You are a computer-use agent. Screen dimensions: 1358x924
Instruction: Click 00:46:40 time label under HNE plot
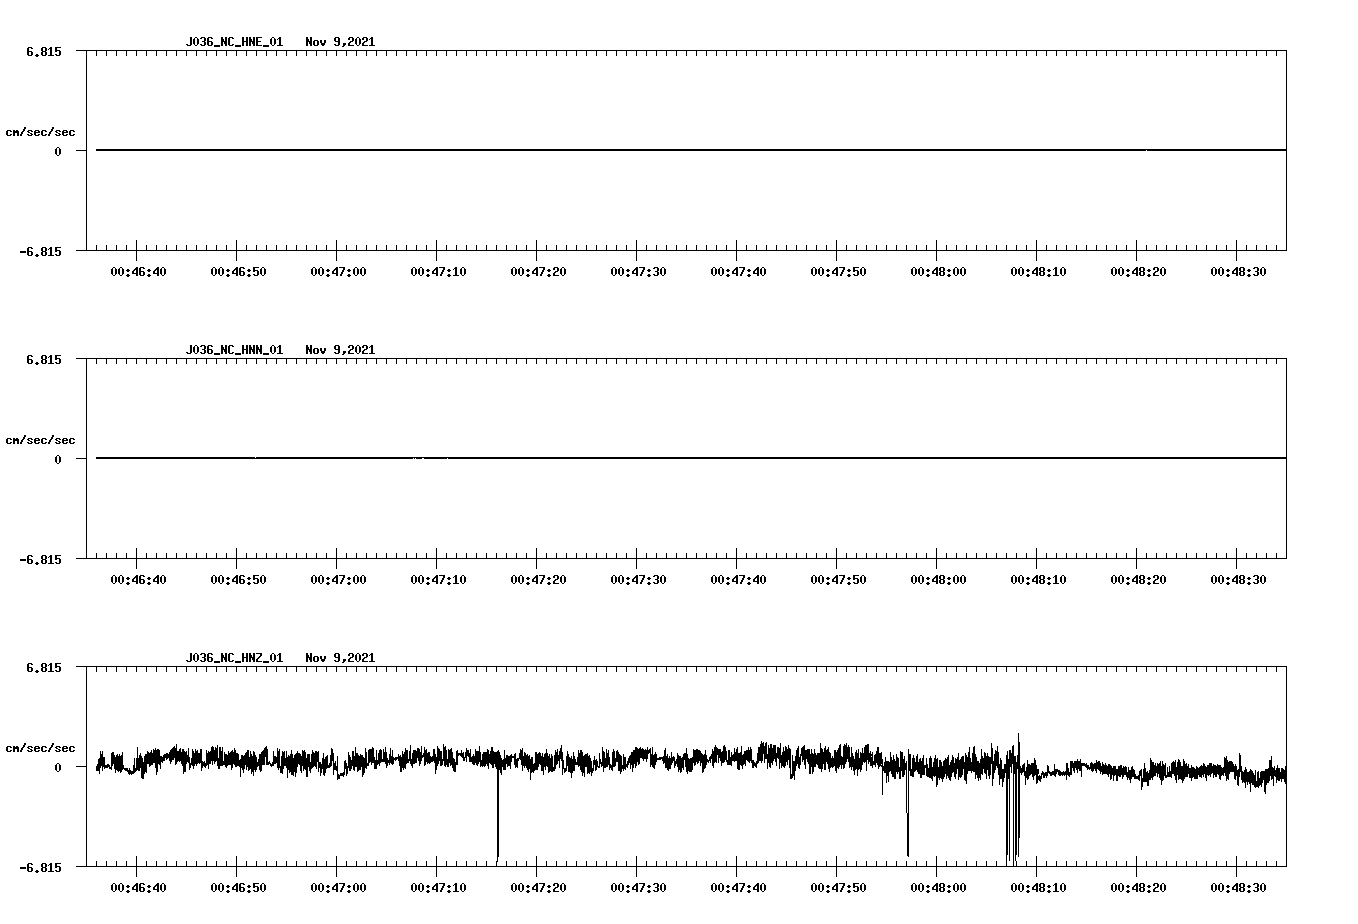[x=138, y=271]
